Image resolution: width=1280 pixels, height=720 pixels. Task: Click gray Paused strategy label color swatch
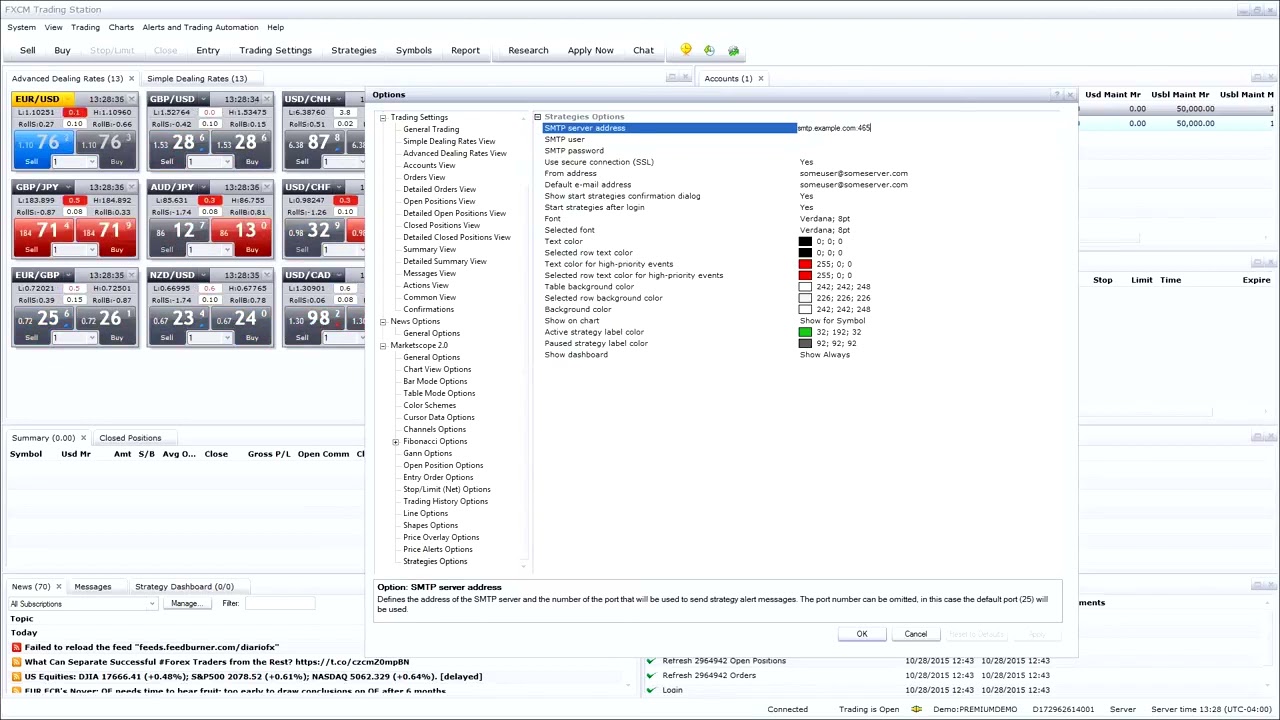[x=805, y=344]
